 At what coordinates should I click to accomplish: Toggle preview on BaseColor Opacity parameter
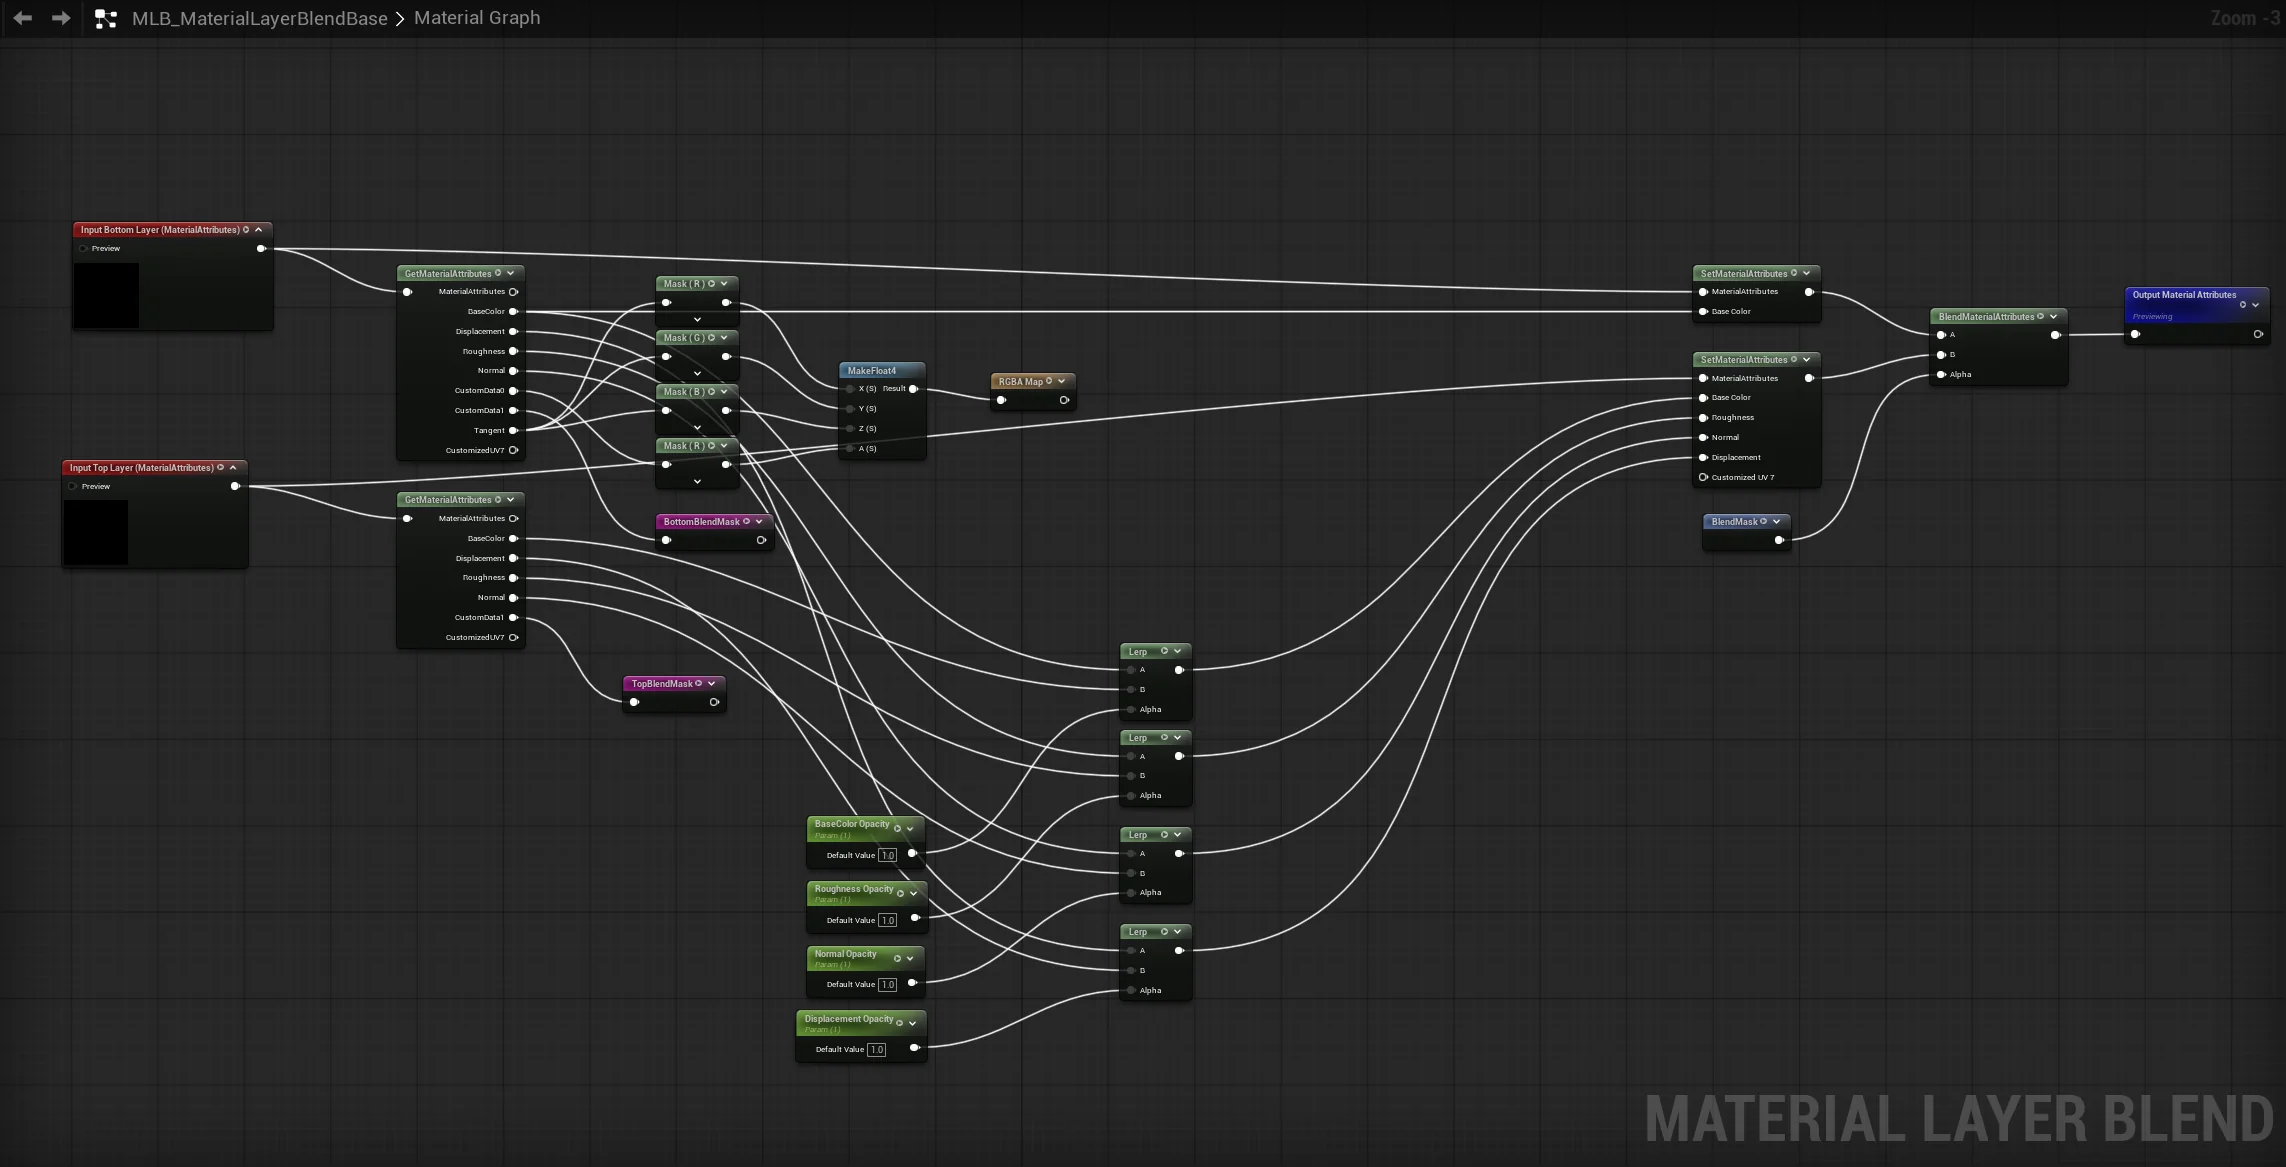tap(897, 829)
